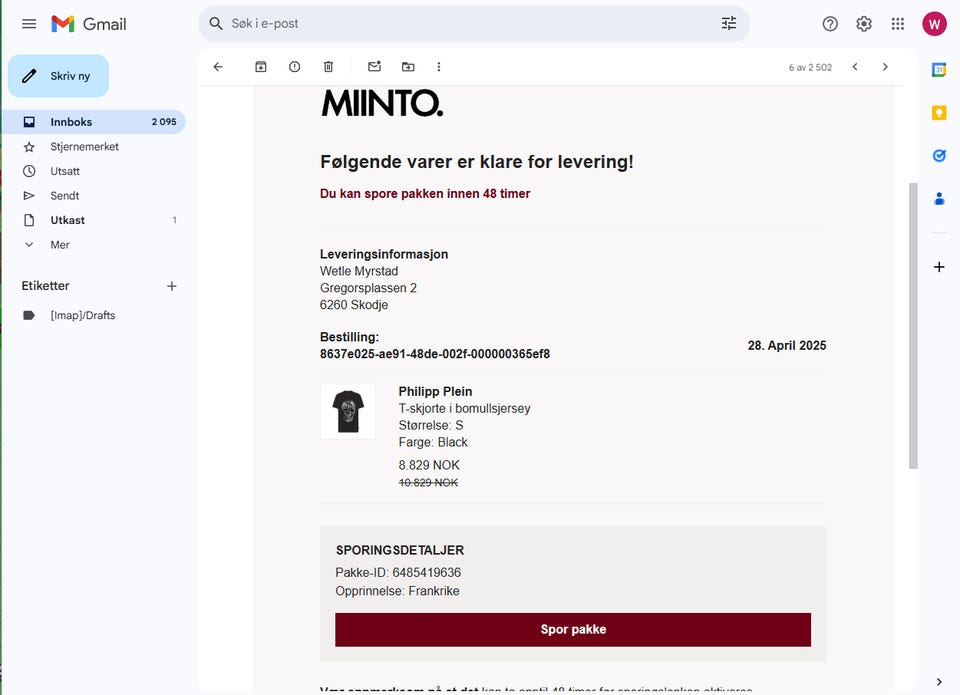Open the more actions menu
The height and width of the screenshot is (695, 960).
coord(438,67)
